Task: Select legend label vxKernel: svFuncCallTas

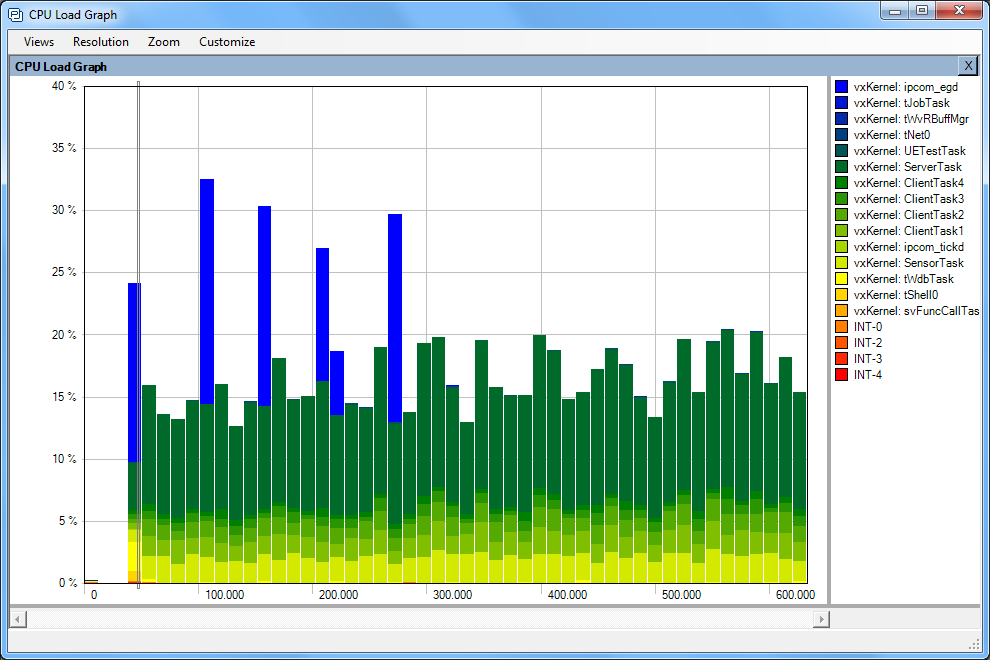Action: click(916, 311)
